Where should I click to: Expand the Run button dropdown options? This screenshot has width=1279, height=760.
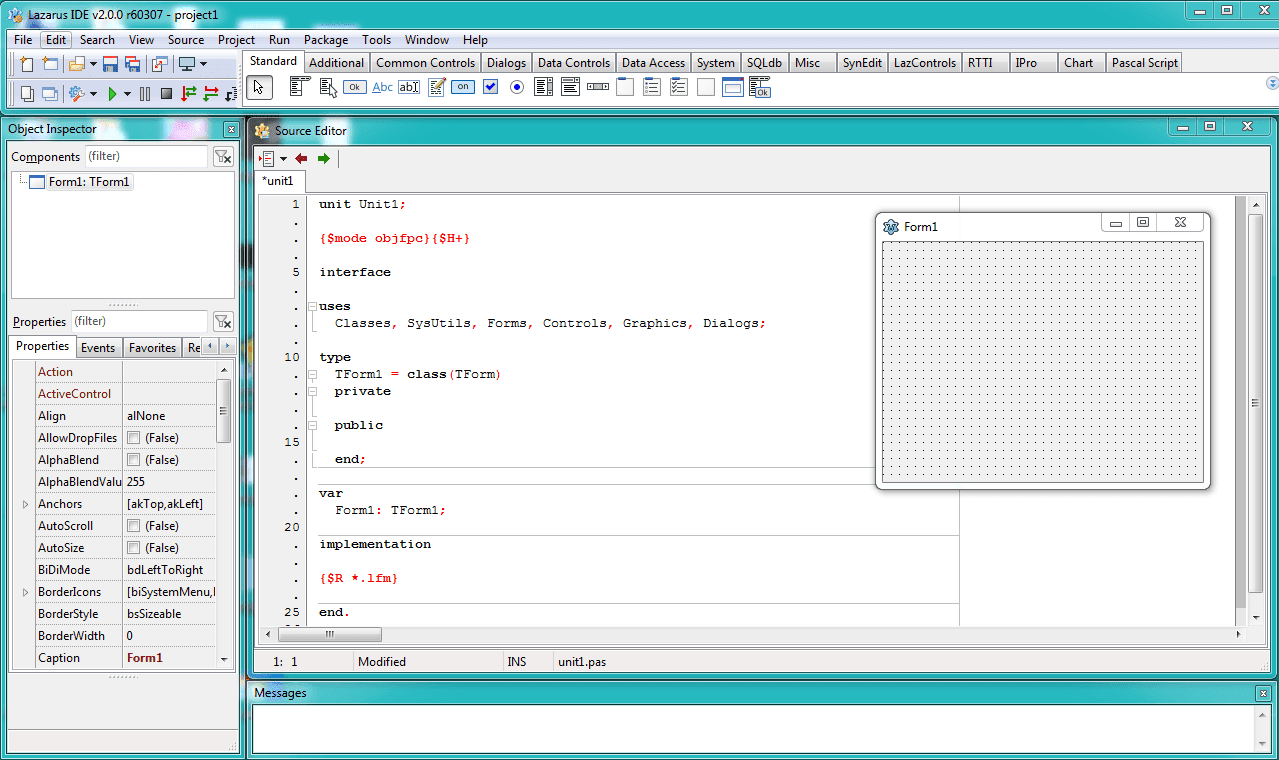pyautogui.click(x=128, y=92)
